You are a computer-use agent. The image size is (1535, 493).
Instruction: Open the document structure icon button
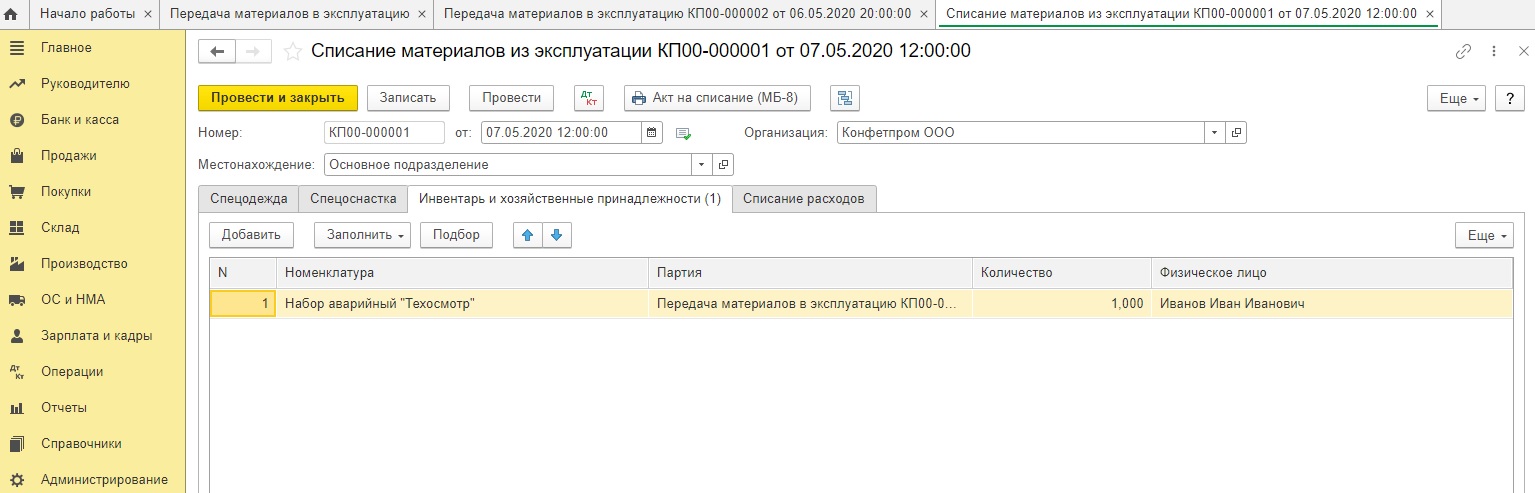[x=845, y=98]
